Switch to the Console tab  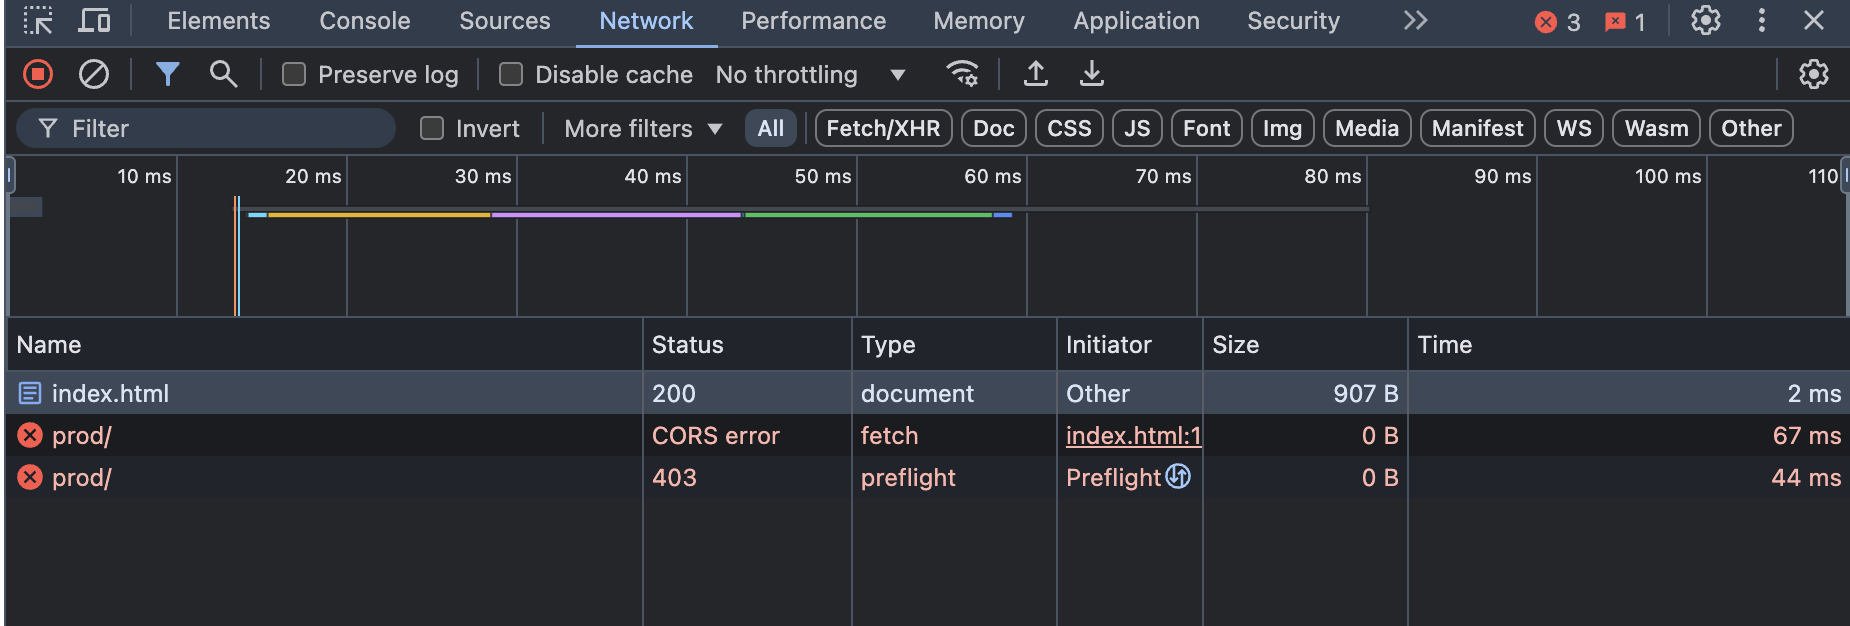pyautogui.click(x=364, y=21)
